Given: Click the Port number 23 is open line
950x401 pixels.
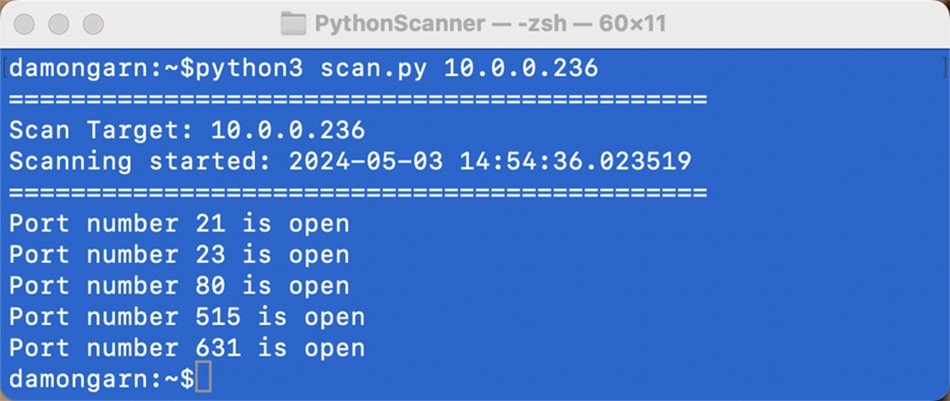Looking at the screenshot, I should click(179, 255).
